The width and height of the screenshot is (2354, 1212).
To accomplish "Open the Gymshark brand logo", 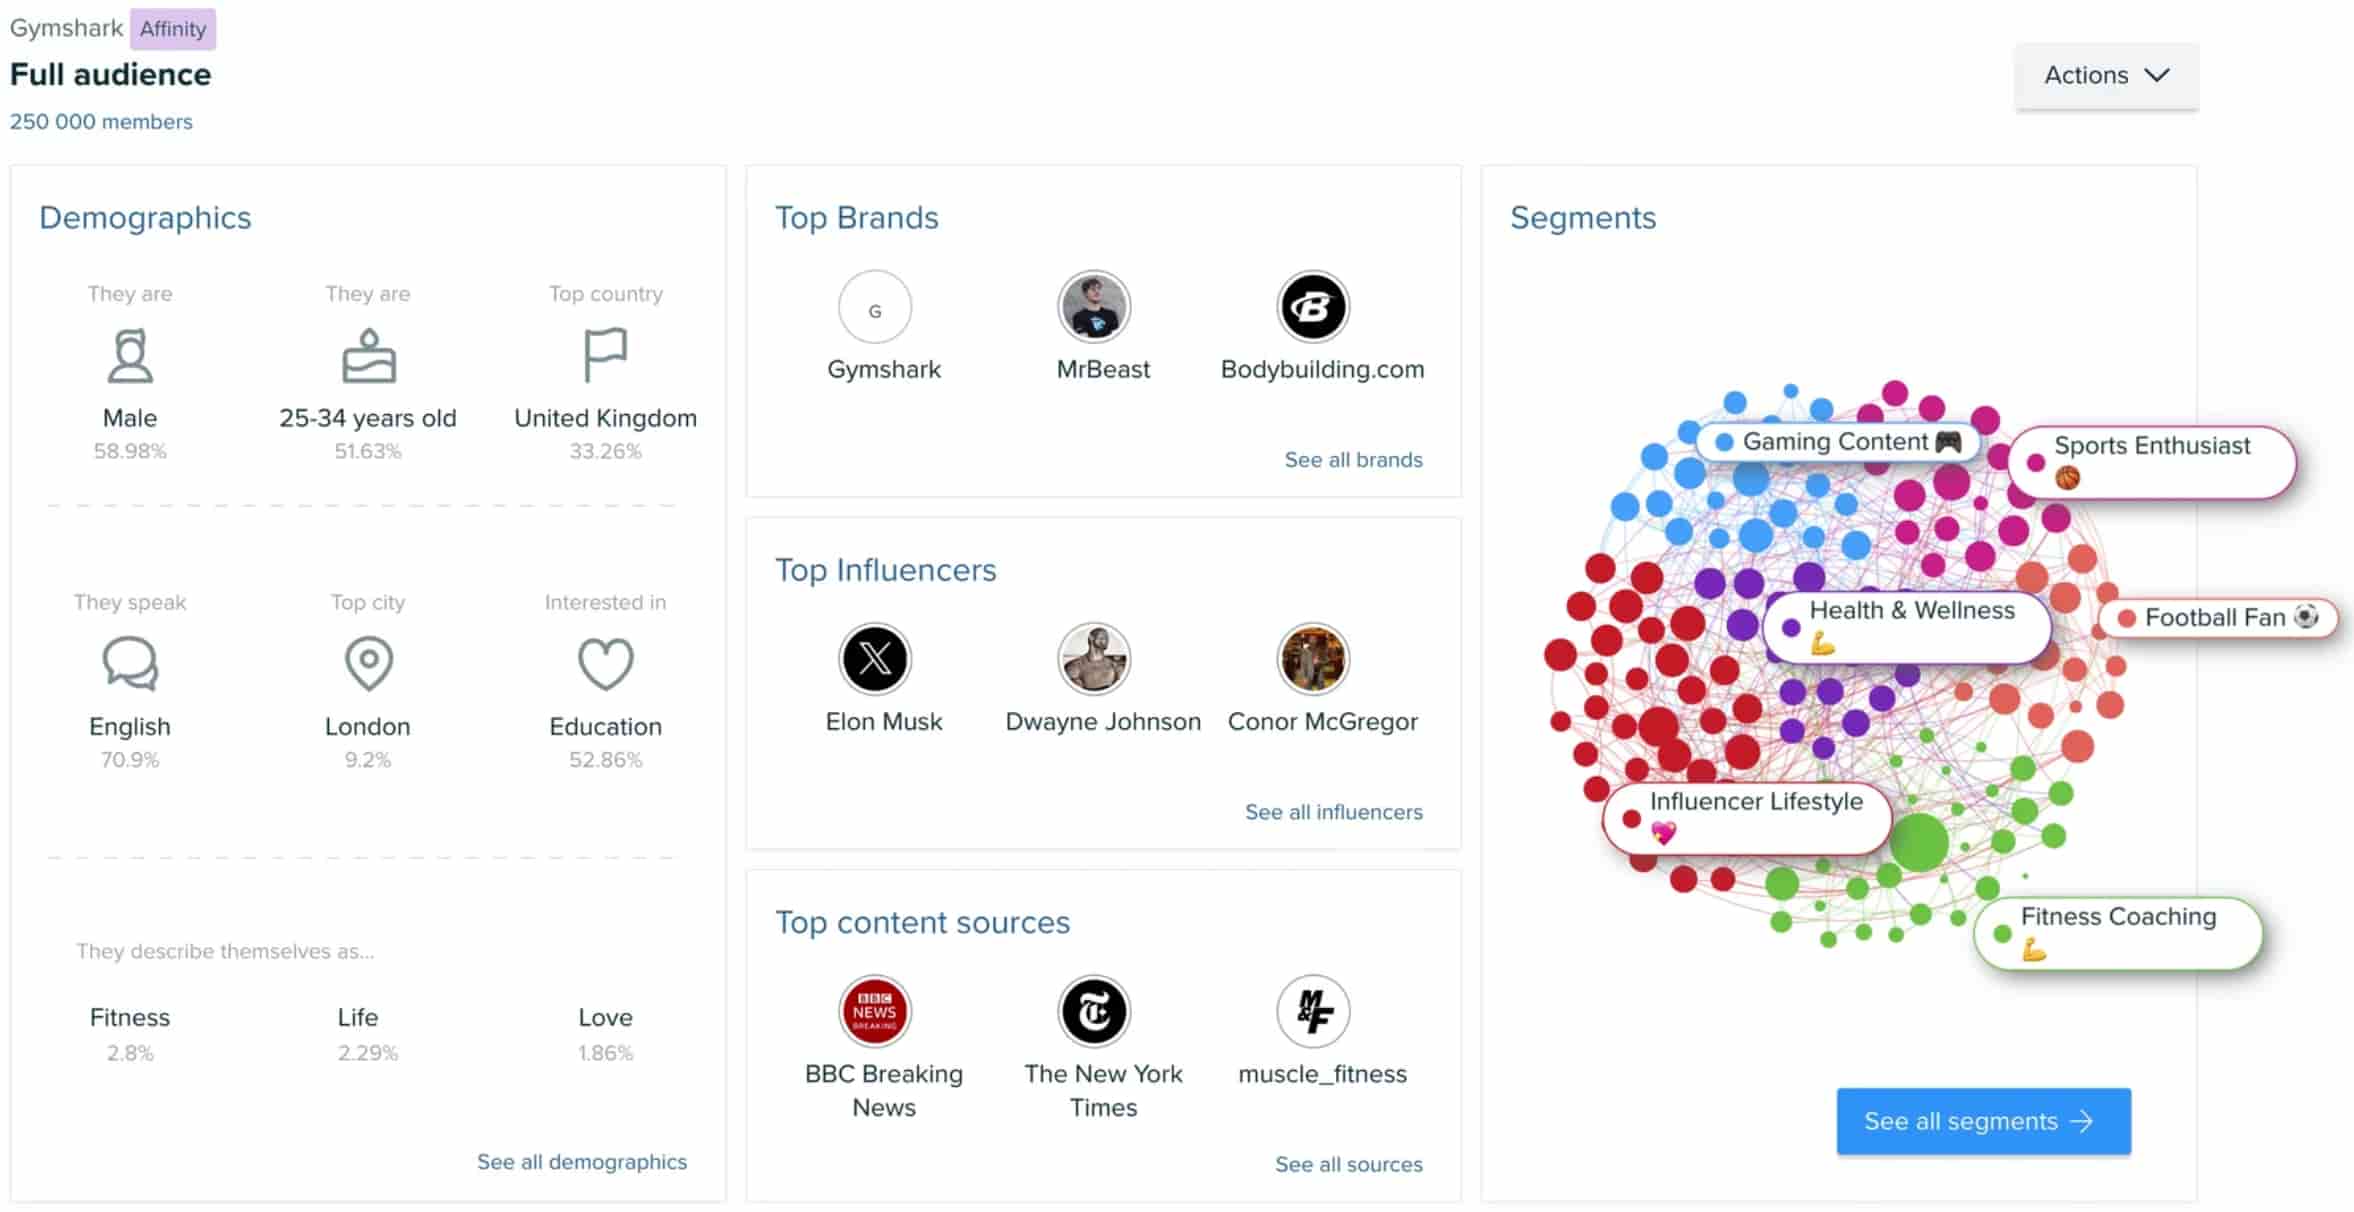I will 874,307.
